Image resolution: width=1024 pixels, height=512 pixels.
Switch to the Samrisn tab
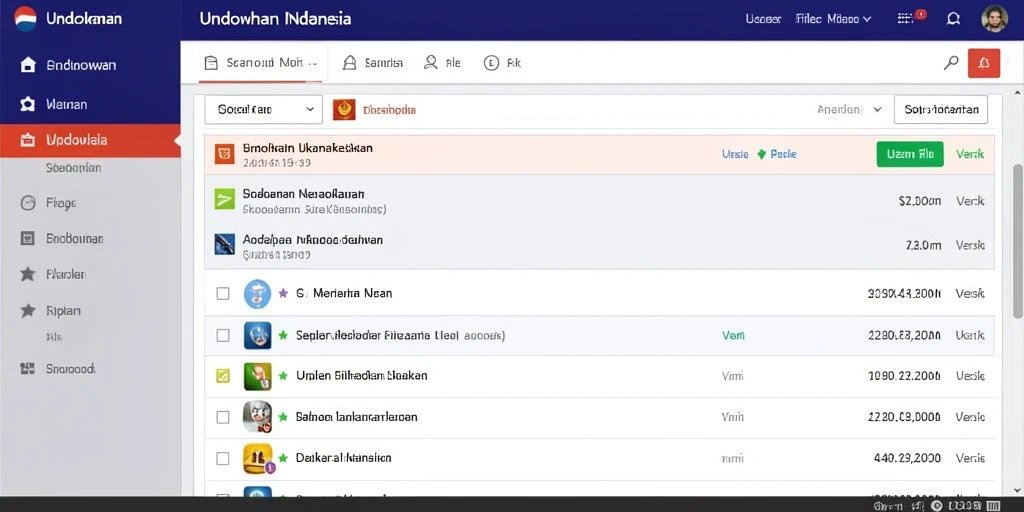click(373, 63)
